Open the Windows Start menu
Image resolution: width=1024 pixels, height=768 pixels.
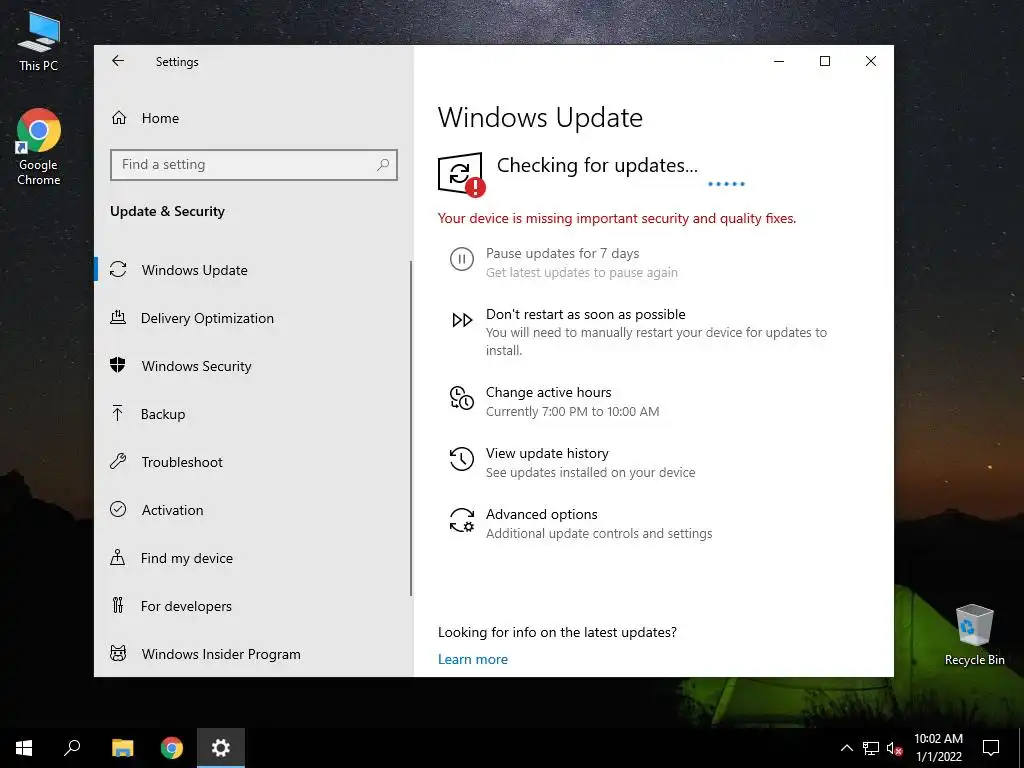24,748
